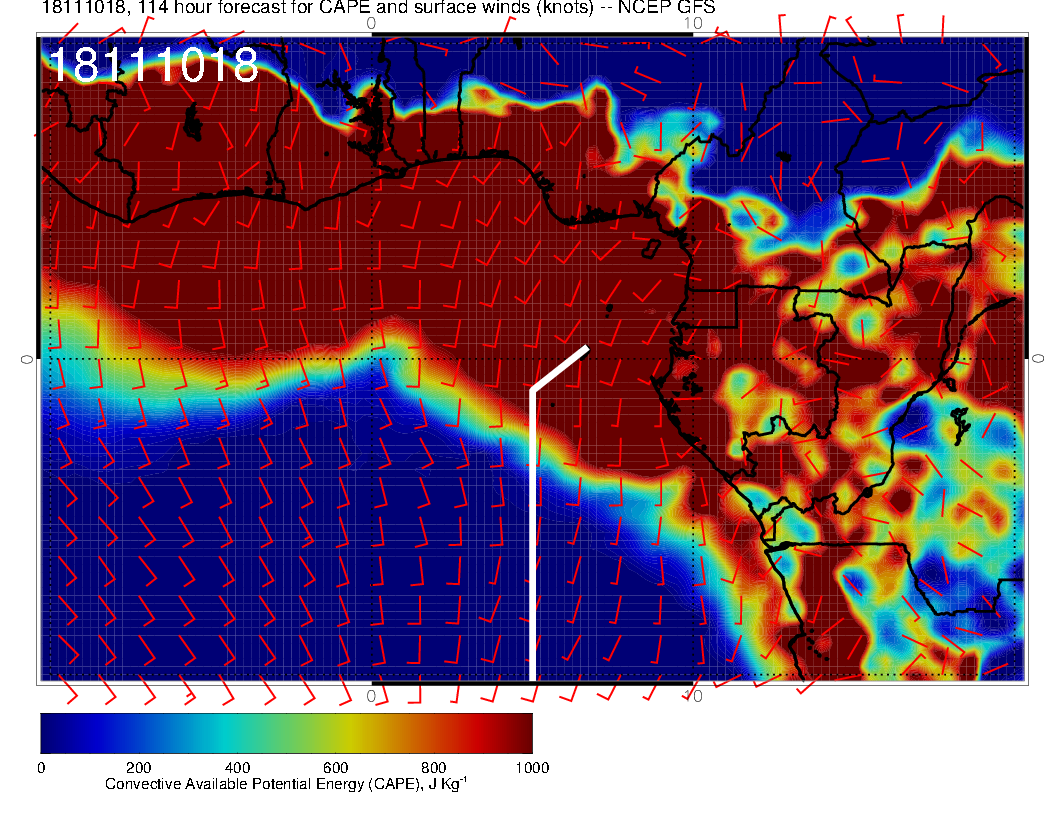The width and height of the screenshot is (1056, 816).
Task: Click the Convective Available Potential Energy caption
Action: pos(286,785)
